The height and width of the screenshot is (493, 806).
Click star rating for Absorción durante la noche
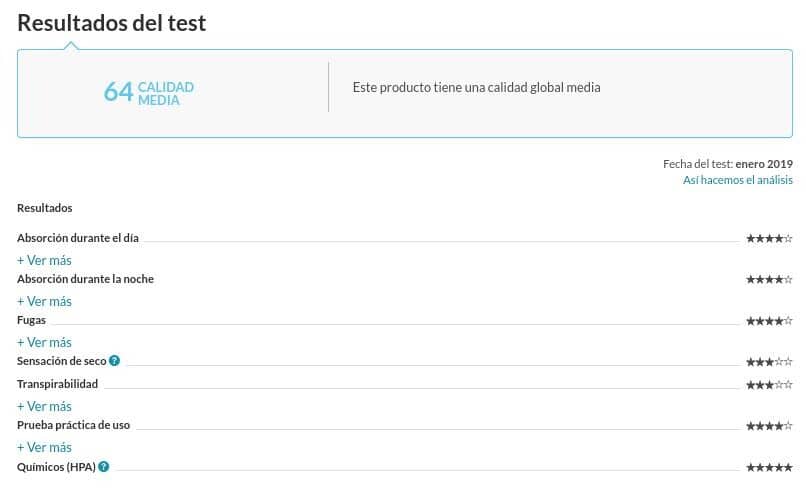(x=770, y=280)
